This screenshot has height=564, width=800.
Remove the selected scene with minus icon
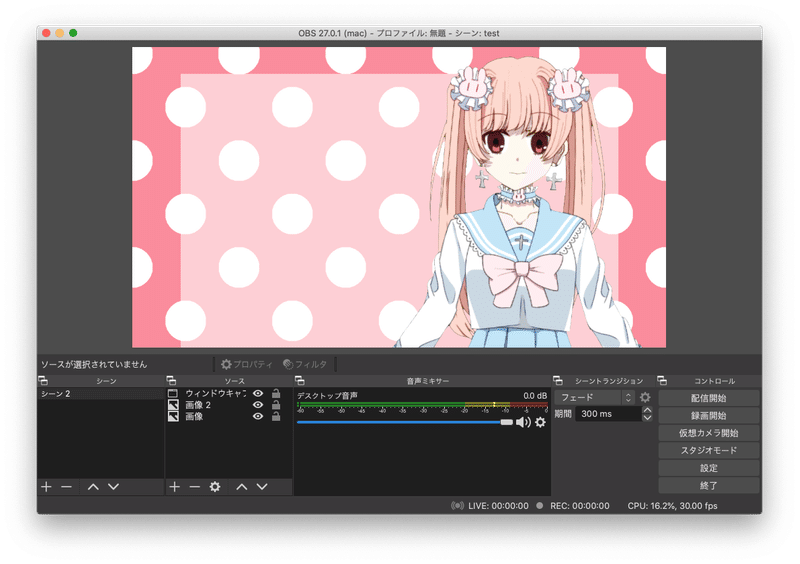point(66,487)
